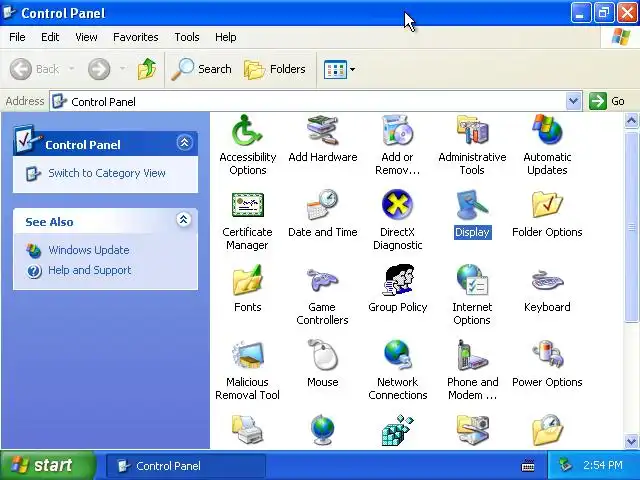
Task: Click the system tray network icon
Action: tap(566, 465)
